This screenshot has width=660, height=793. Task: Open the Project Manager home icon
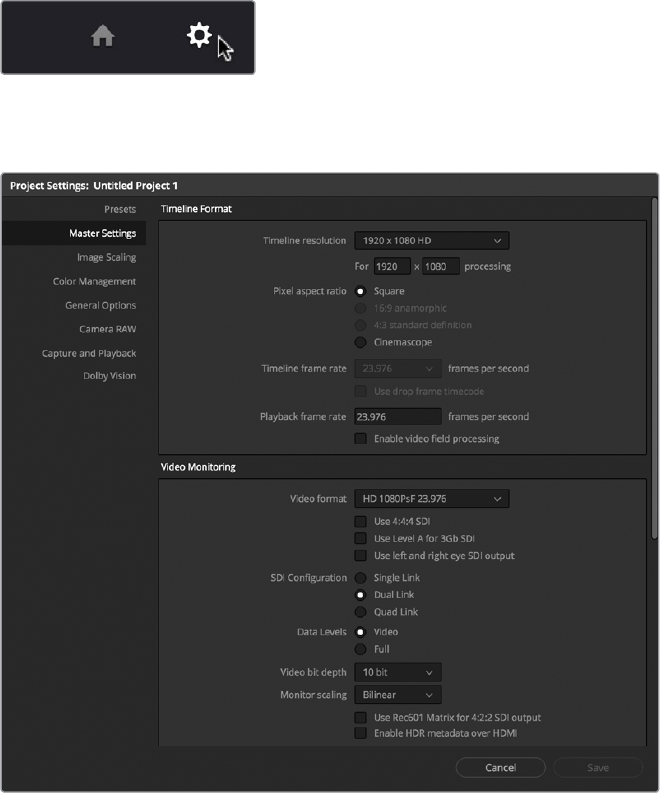click(103, 36)
